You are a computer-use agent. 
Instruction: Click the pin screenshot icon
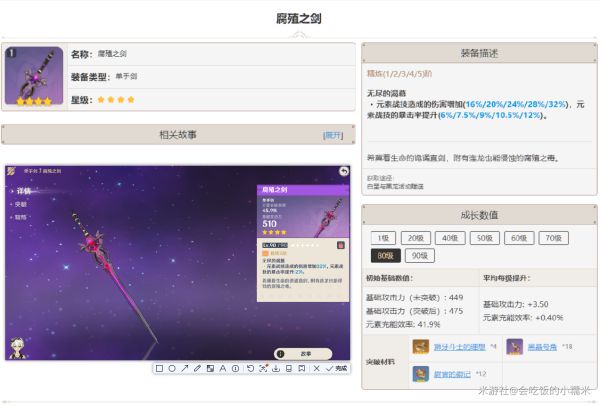[x=302, y=369]
